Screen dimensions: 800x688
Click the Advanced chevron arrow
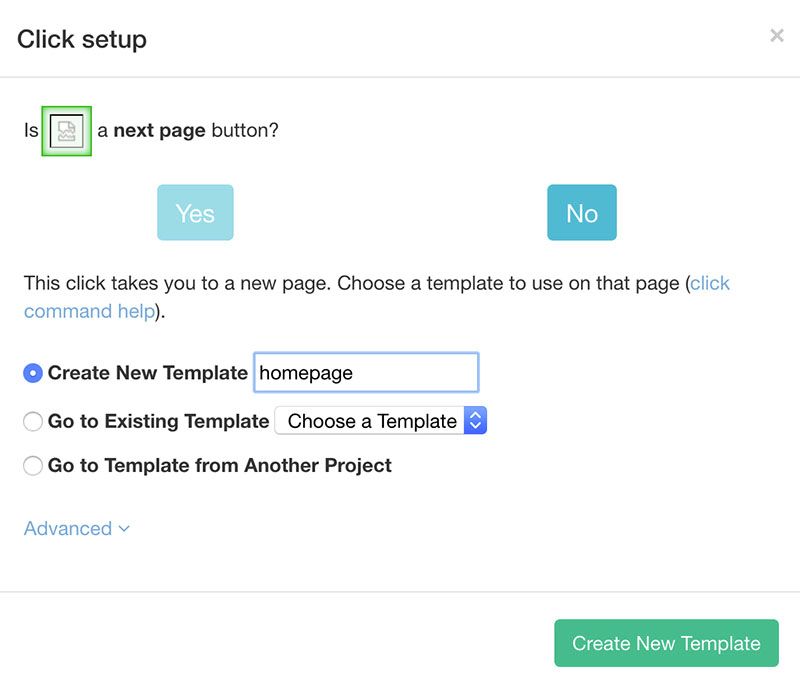pyautogui.click(x=124, y=529)
